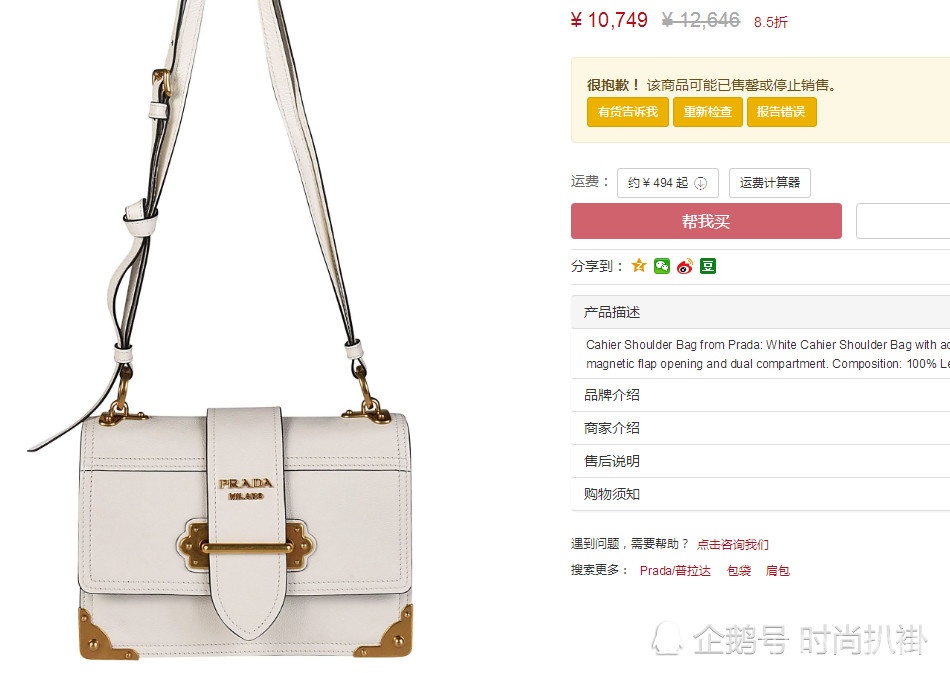Open the 运费计算器 shipping calculator
This screenshot has height=673, width=950.
click(x=769, y=183)
